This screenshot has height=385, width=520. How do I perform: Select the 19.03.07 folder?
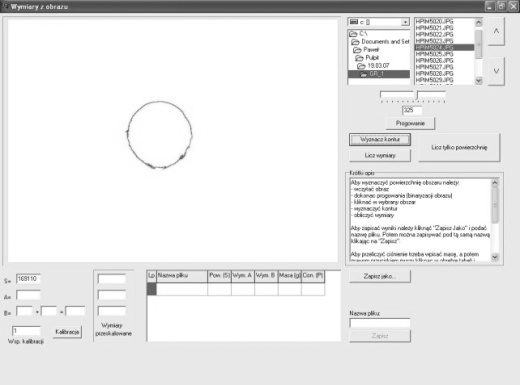[x=378, y=66]
